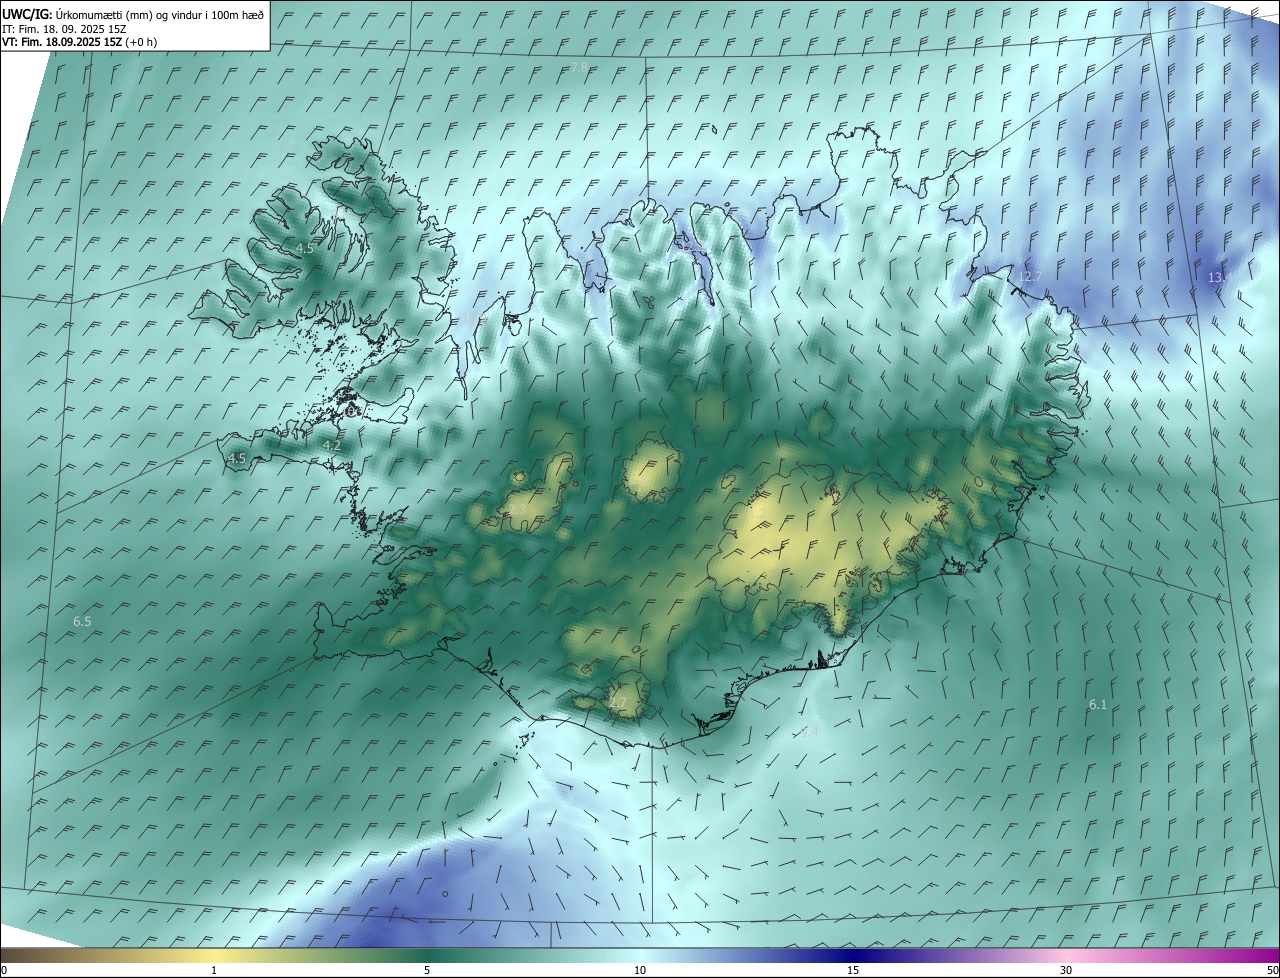Image resolution: width=1280 pixels, height=978 pixels.
Task: Click the 9.4 value label off the south coast
Action: pyautogui.click(x=810, y=732)
